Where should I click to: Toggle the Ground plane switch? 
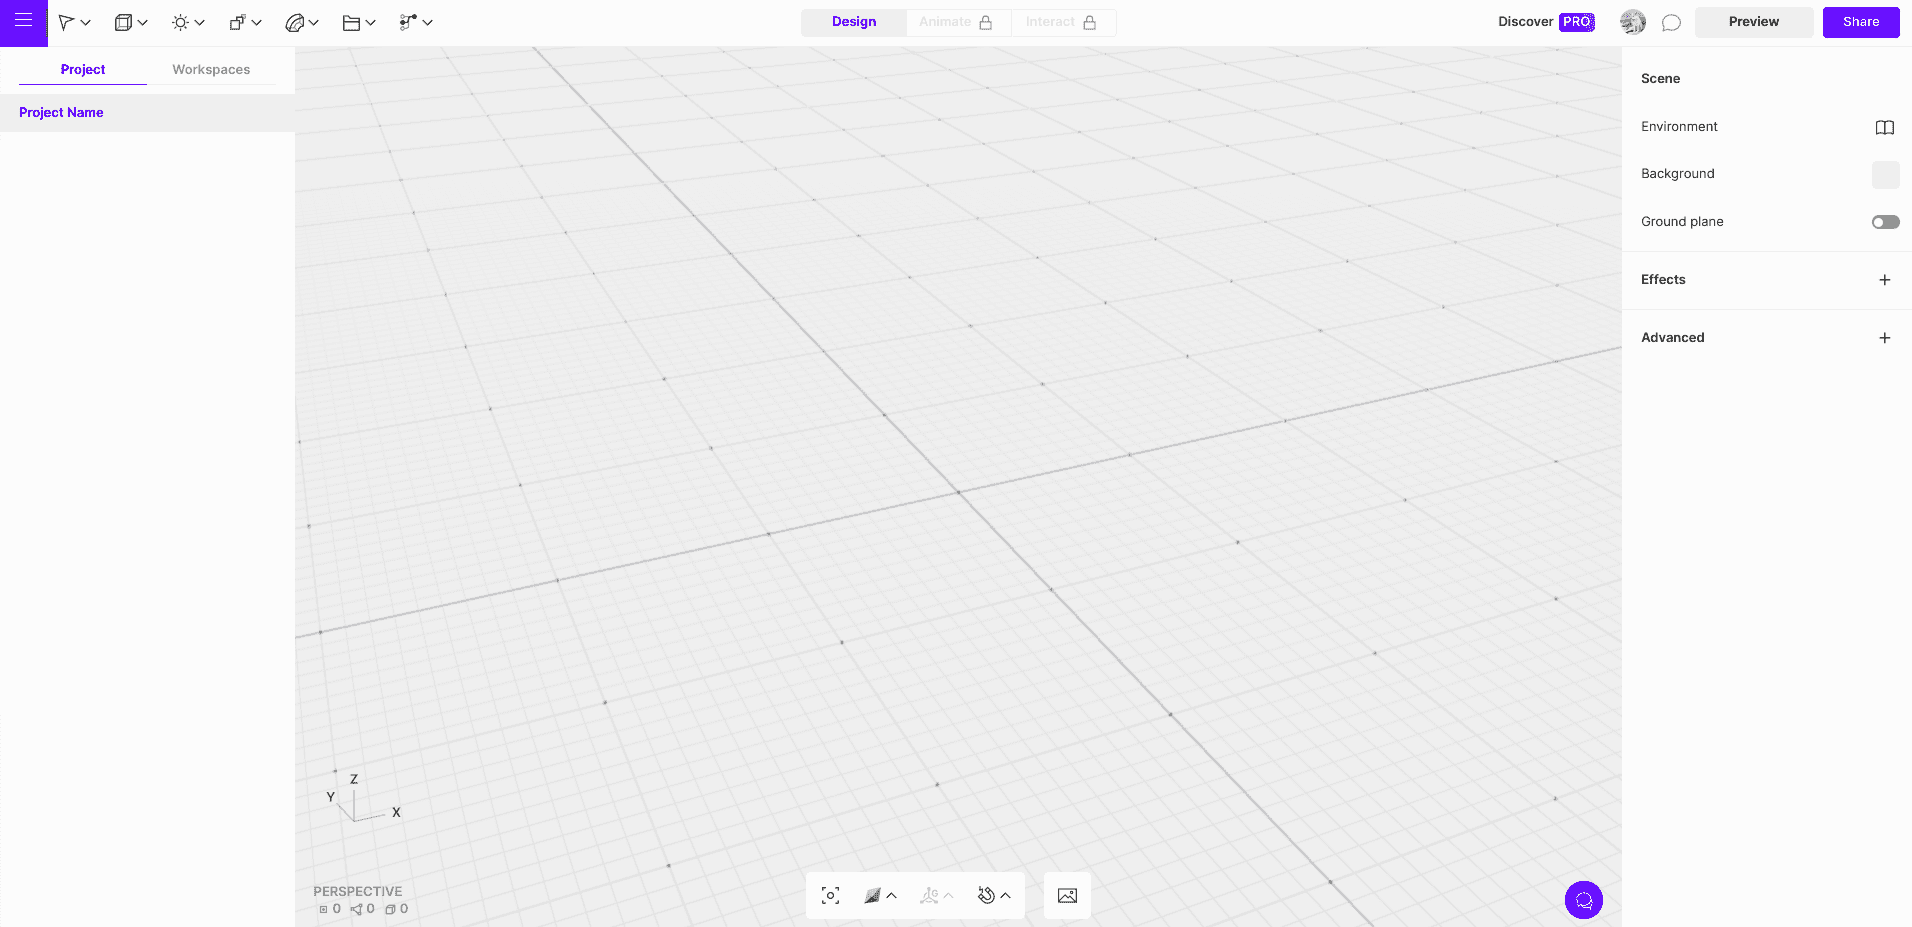(x=1886, y=222)
